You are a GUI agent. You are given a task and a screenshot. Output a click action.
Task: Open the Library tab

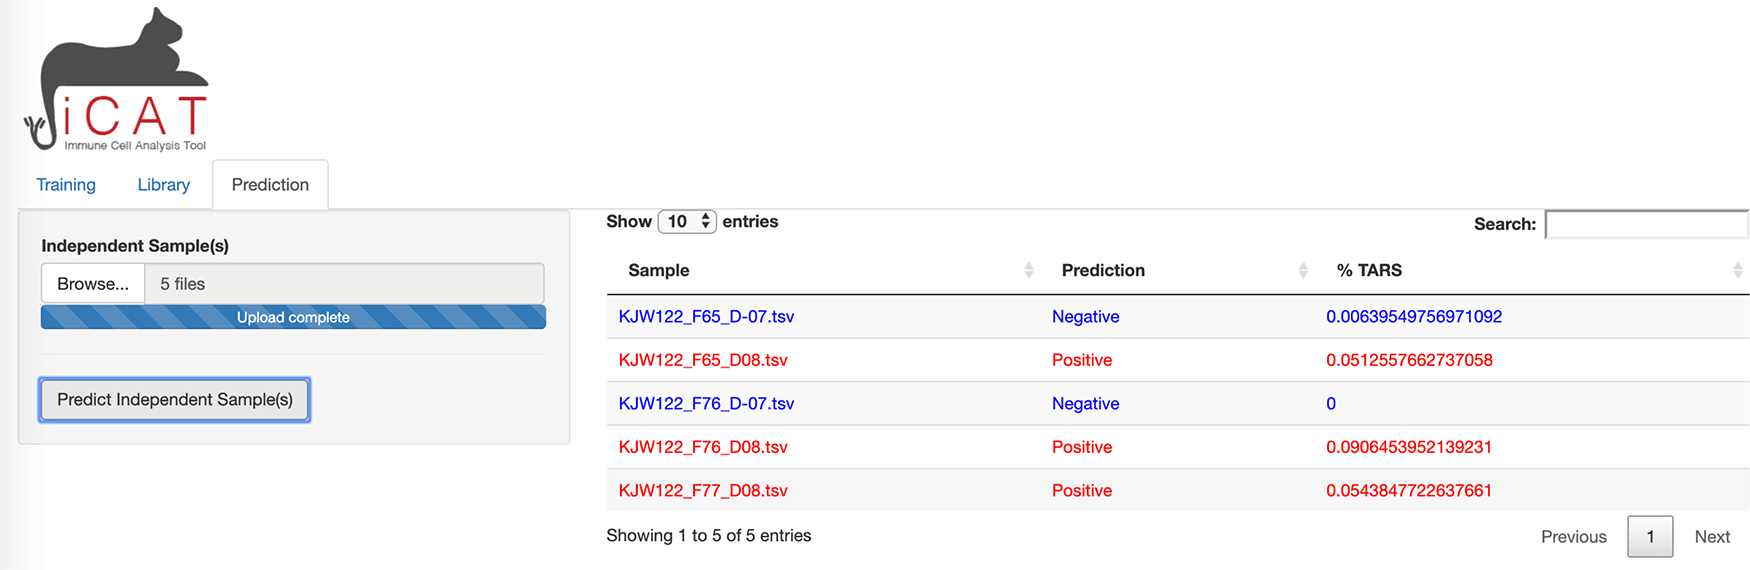(164, 185)
